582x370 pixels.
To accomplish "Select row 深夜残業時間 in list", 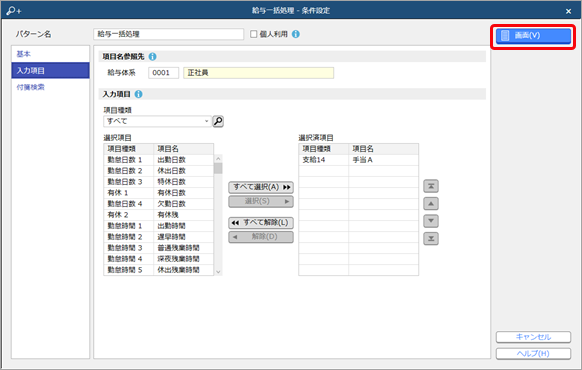I will (158, 259).
